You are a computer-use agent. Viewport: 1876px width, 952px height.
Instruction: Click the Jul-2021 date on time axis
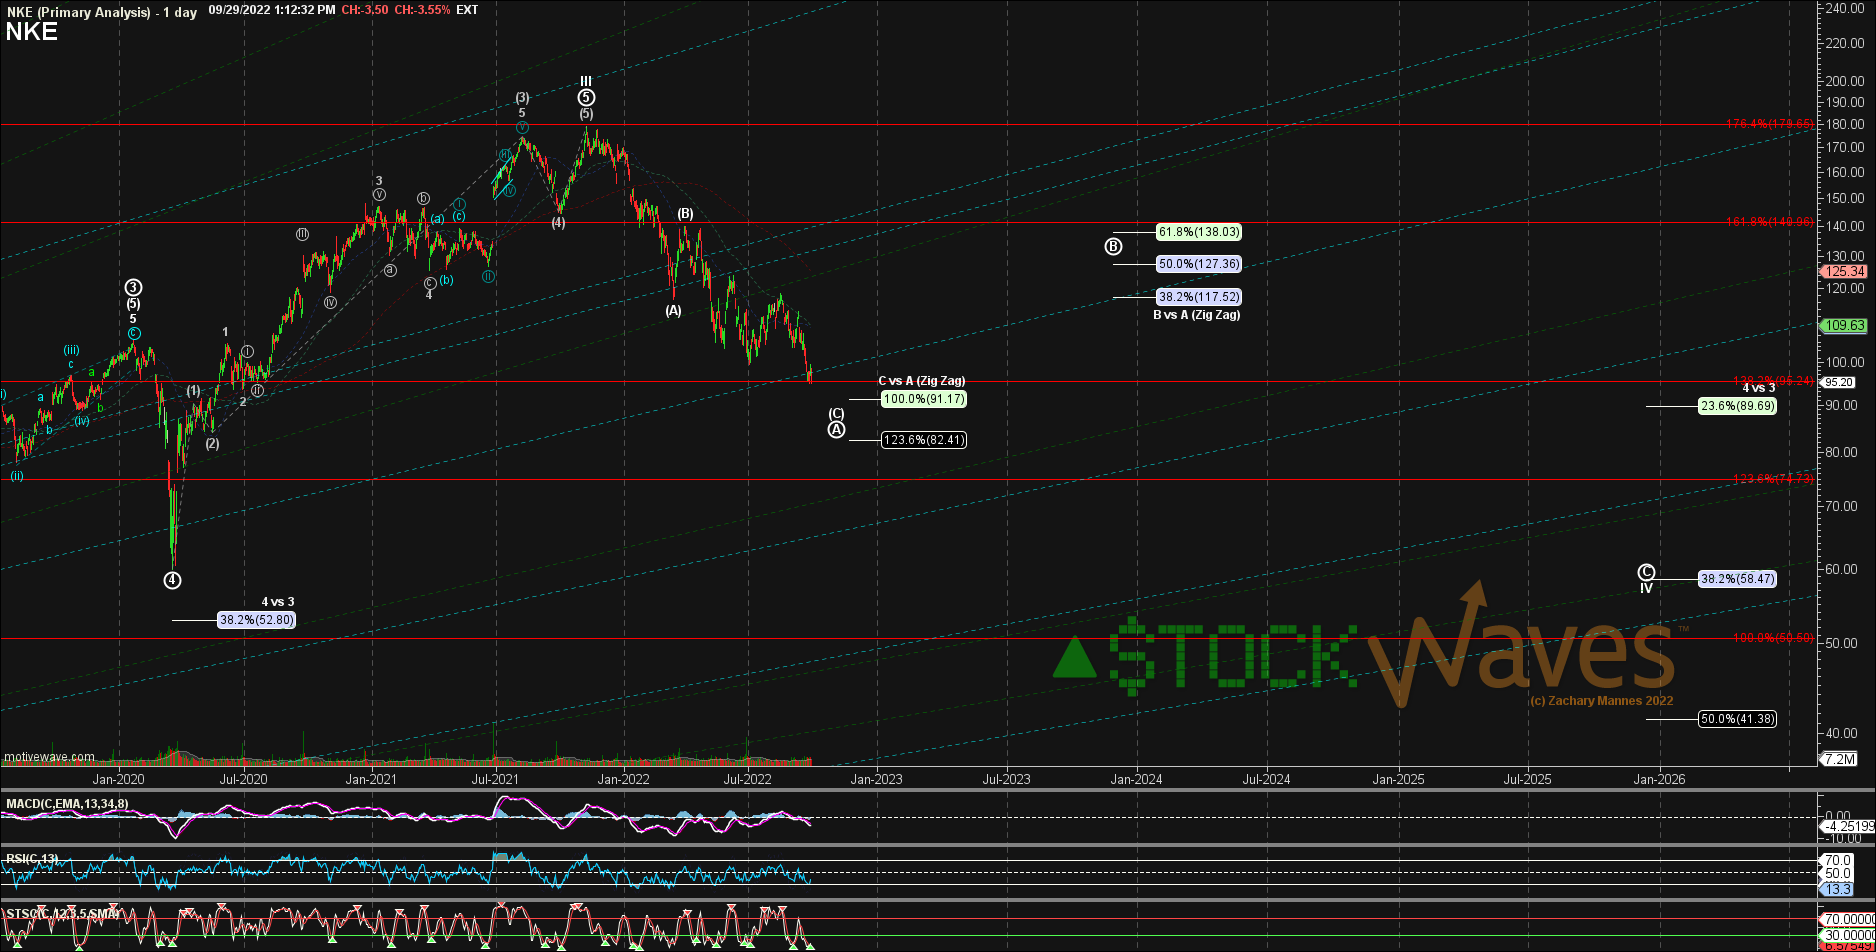point(495,779)
